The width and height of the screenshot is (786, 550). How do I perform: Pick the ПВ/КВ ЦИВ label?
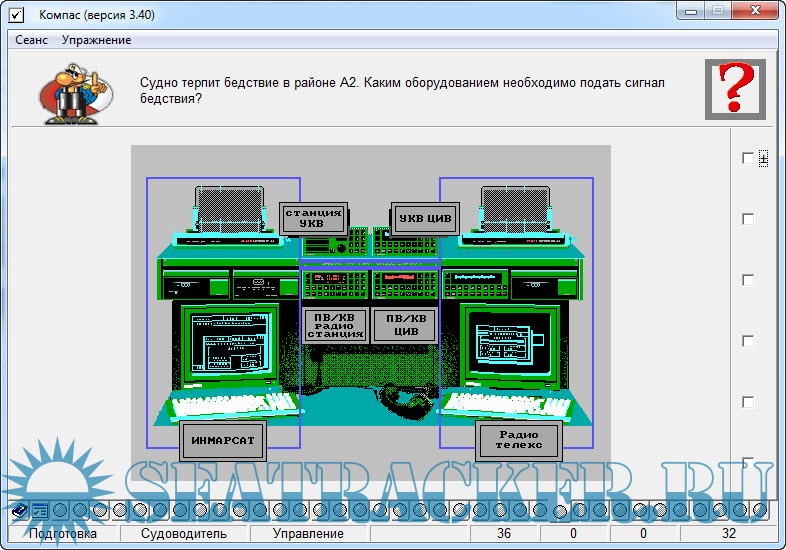coord(406,325)
